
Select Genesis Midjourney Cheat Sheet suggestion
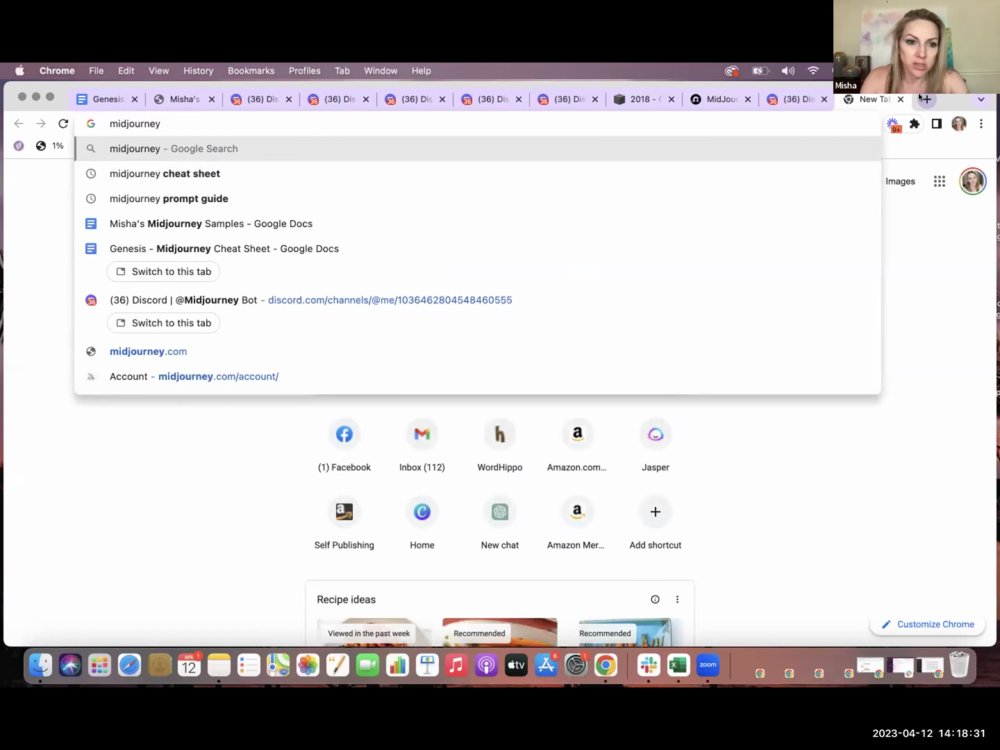point(478,249)
